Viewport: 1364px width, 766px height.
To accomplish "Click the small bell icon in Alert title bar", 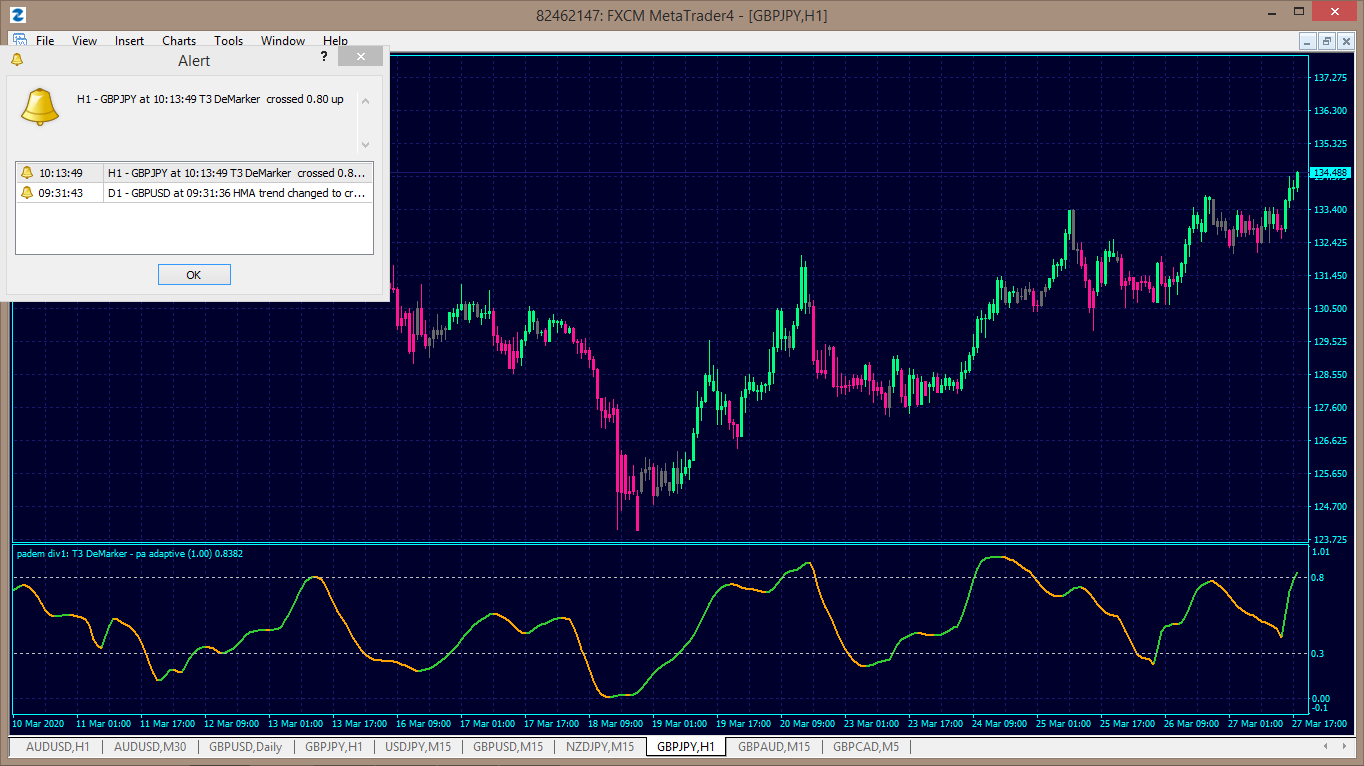I will pos(16,60).
